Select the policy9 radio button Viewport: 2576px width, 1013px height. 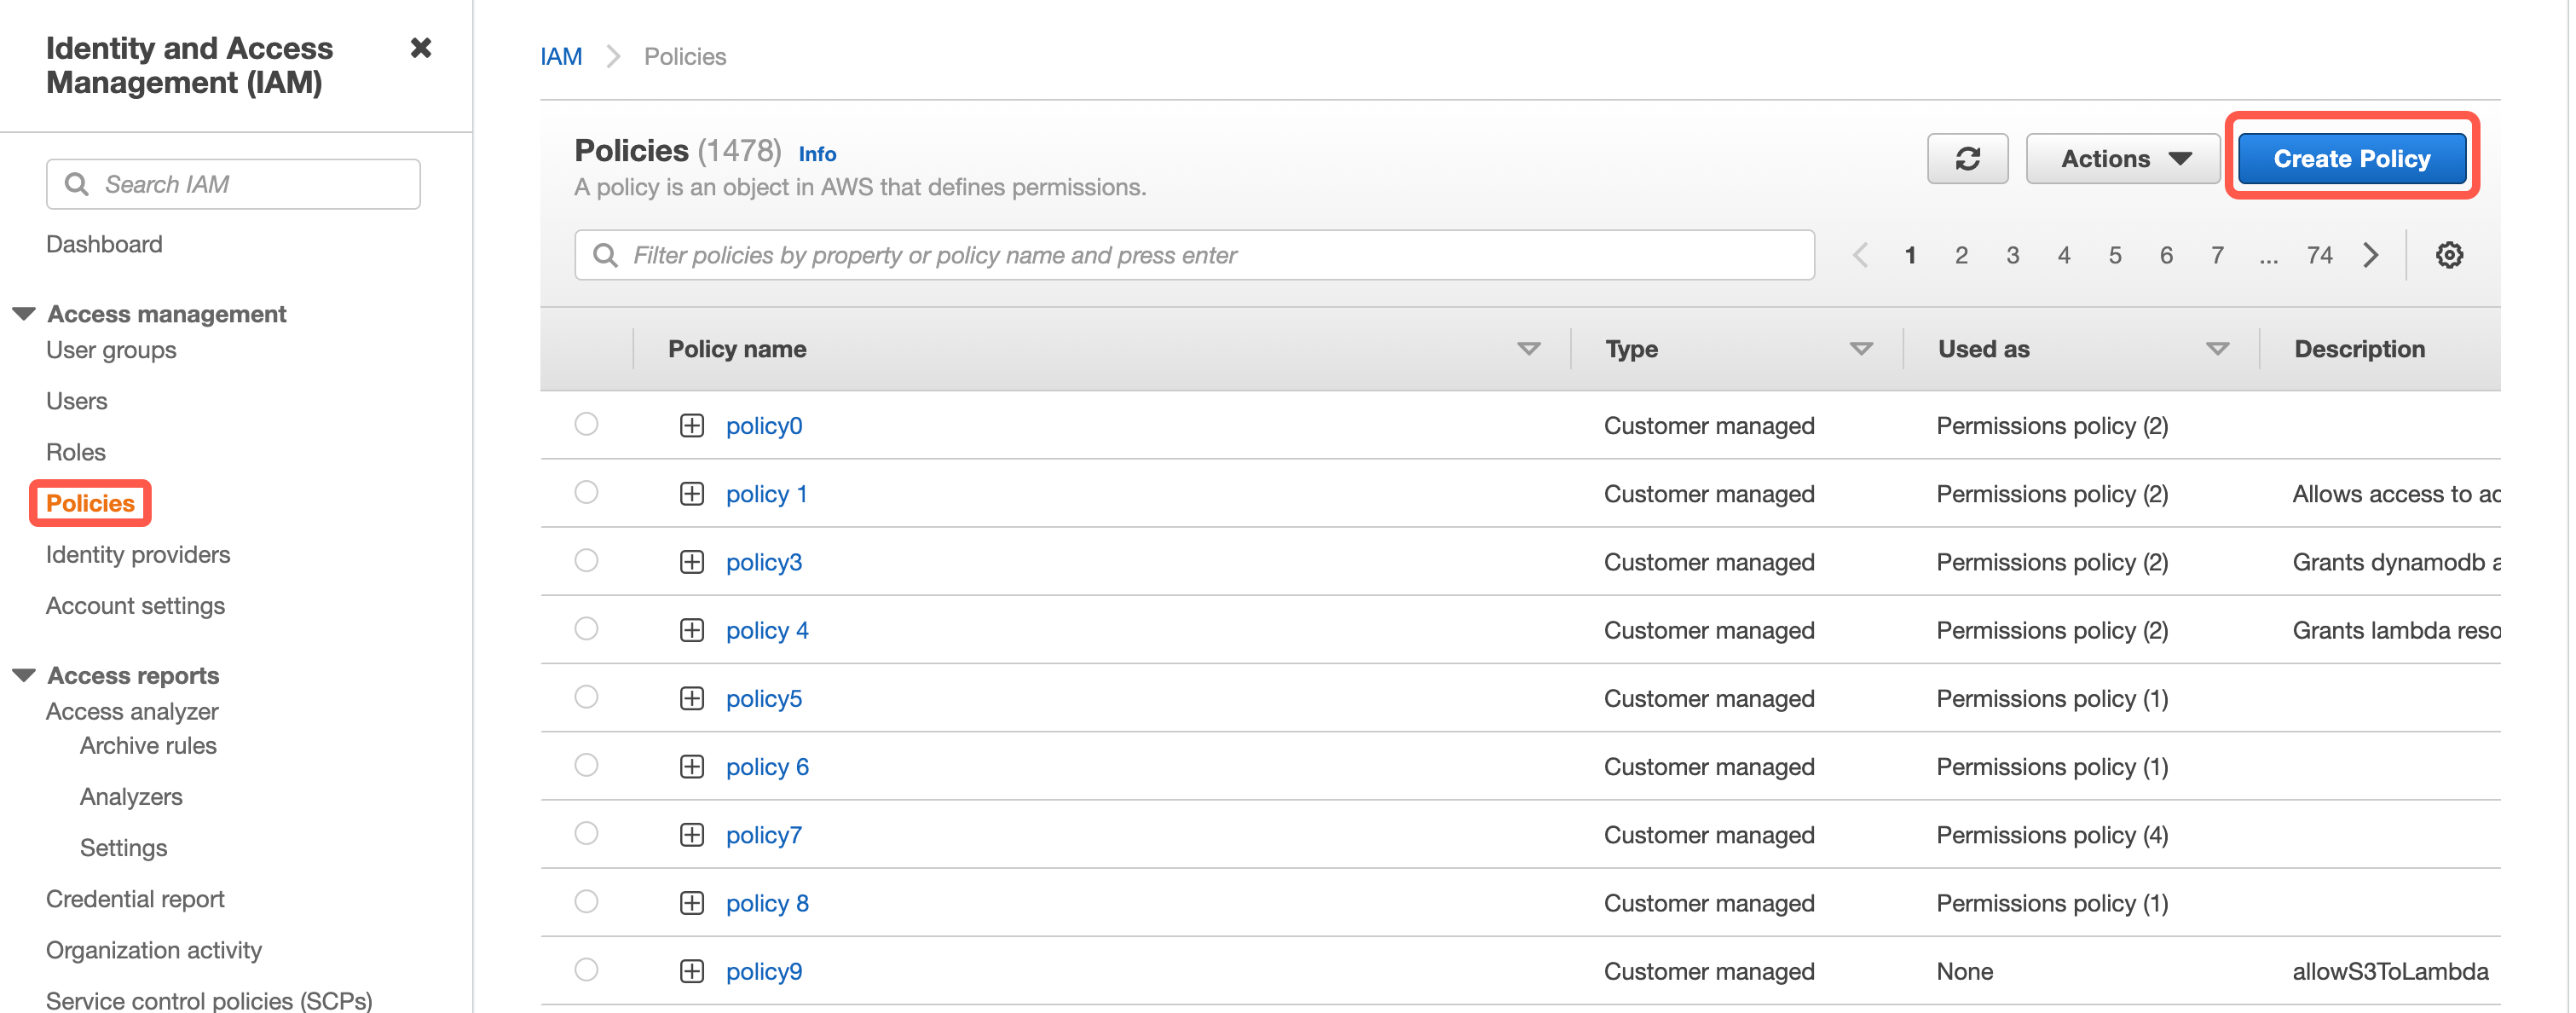[x=586, y=969]
